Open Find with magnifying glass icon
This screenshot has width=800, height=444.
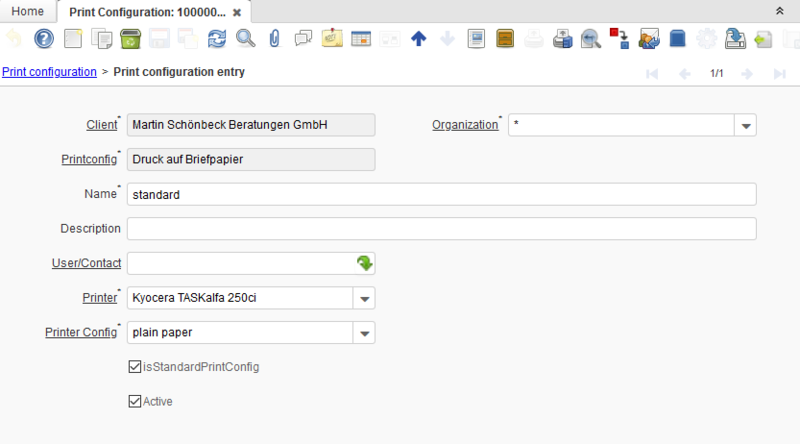click(245, 39)
